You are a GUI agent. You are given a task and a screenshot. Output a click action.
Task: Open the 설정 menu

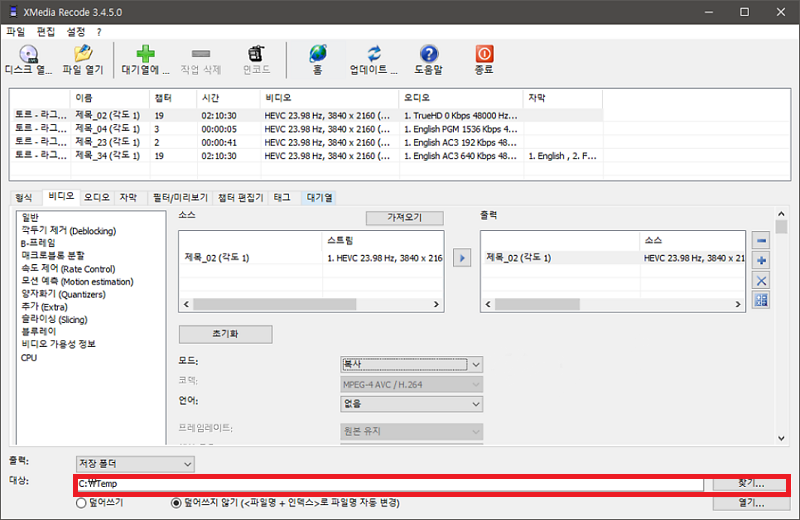[76, 32]
